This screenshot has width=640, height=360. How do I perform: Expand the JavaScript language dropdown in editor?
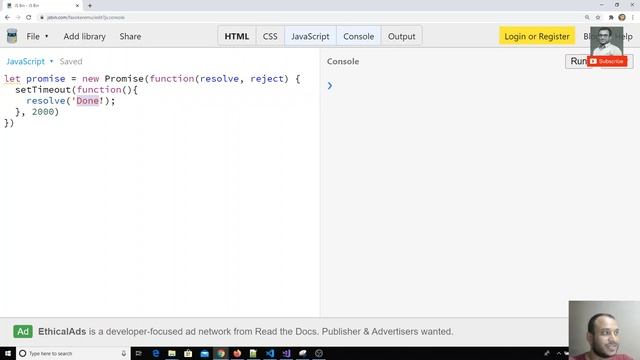29,61
